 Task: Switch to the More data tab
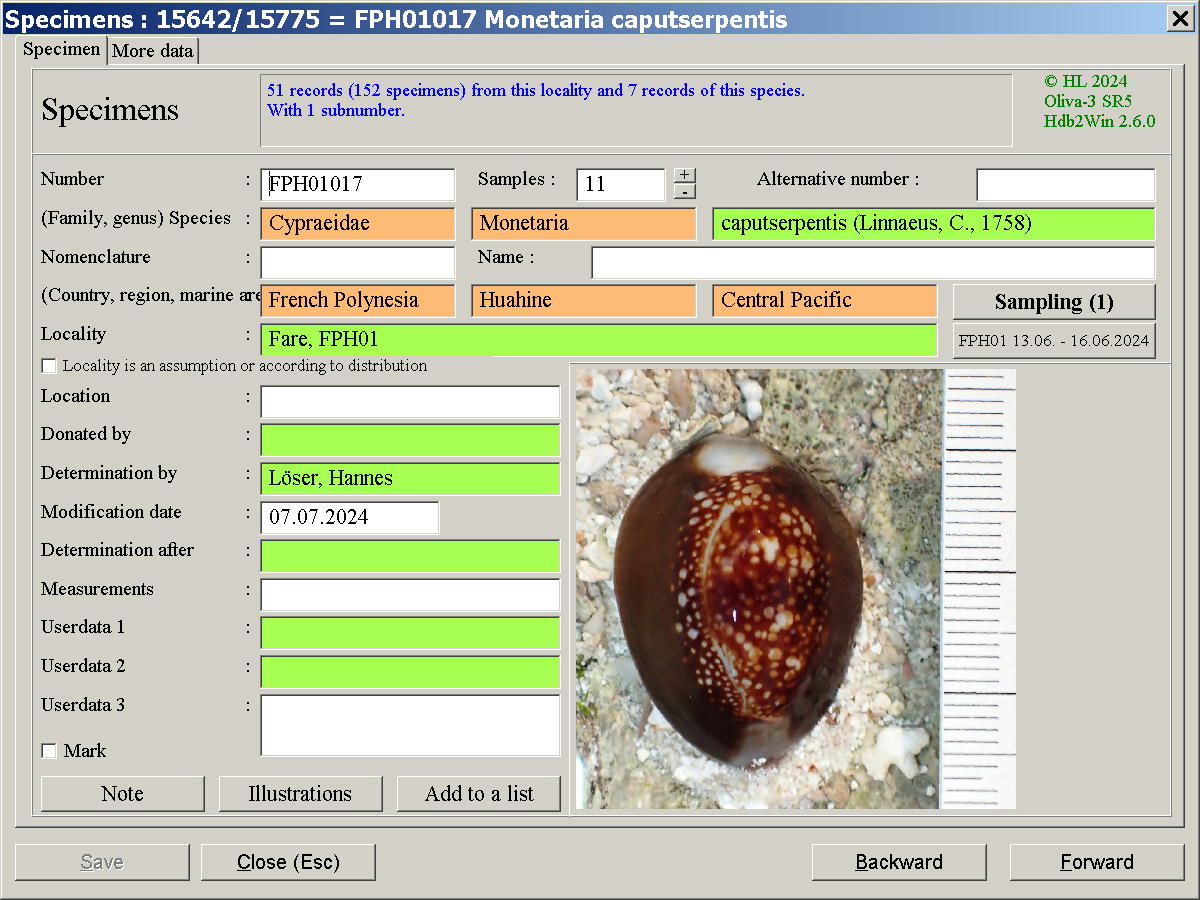point(153,51)
